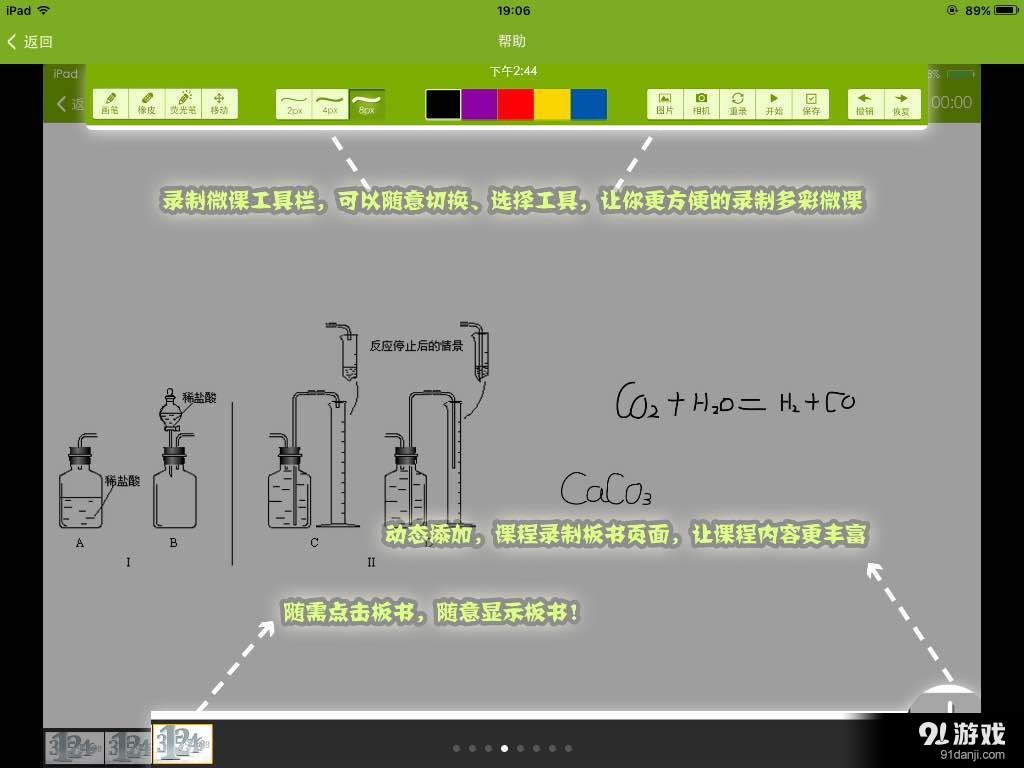Insert a picture using 图片
Viewport: 1024px width, 768px height.
coord(663,103)
